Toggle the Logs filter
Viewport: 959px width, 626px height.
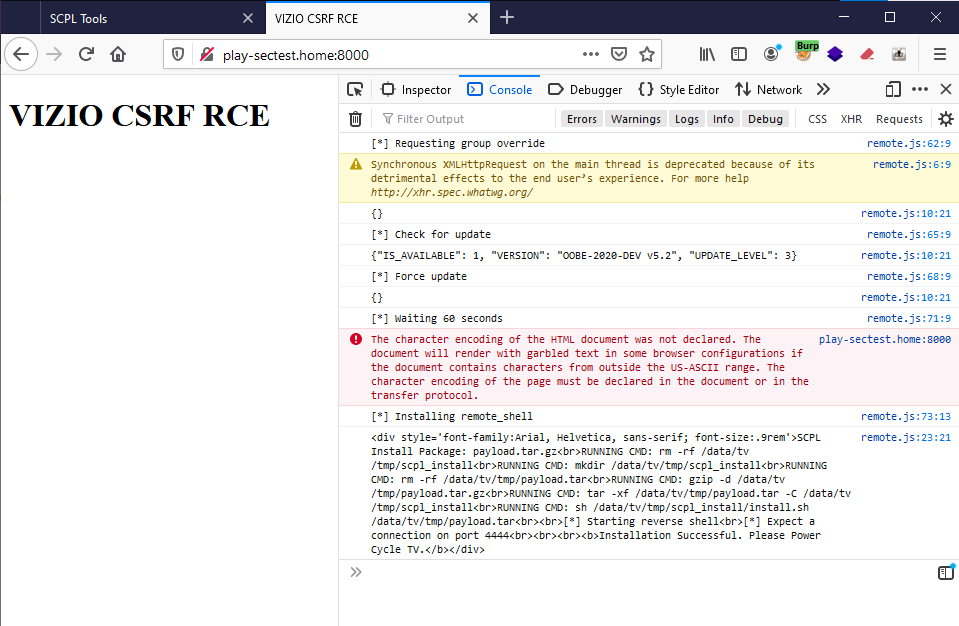[x=686, y=119]
